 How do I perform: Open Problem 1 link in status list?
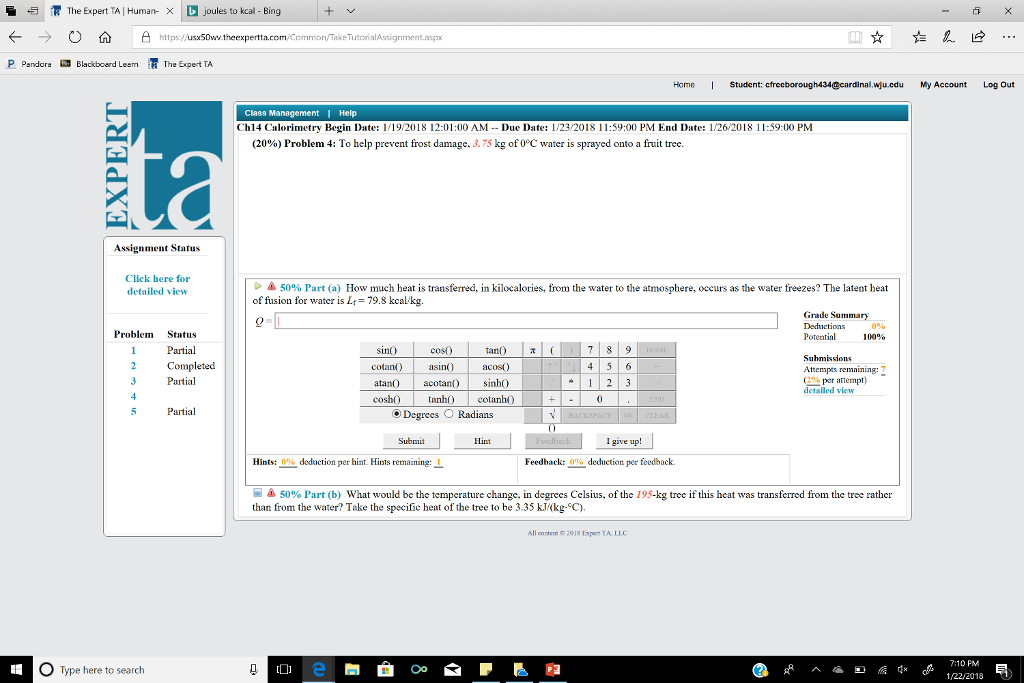coord(133,351)
